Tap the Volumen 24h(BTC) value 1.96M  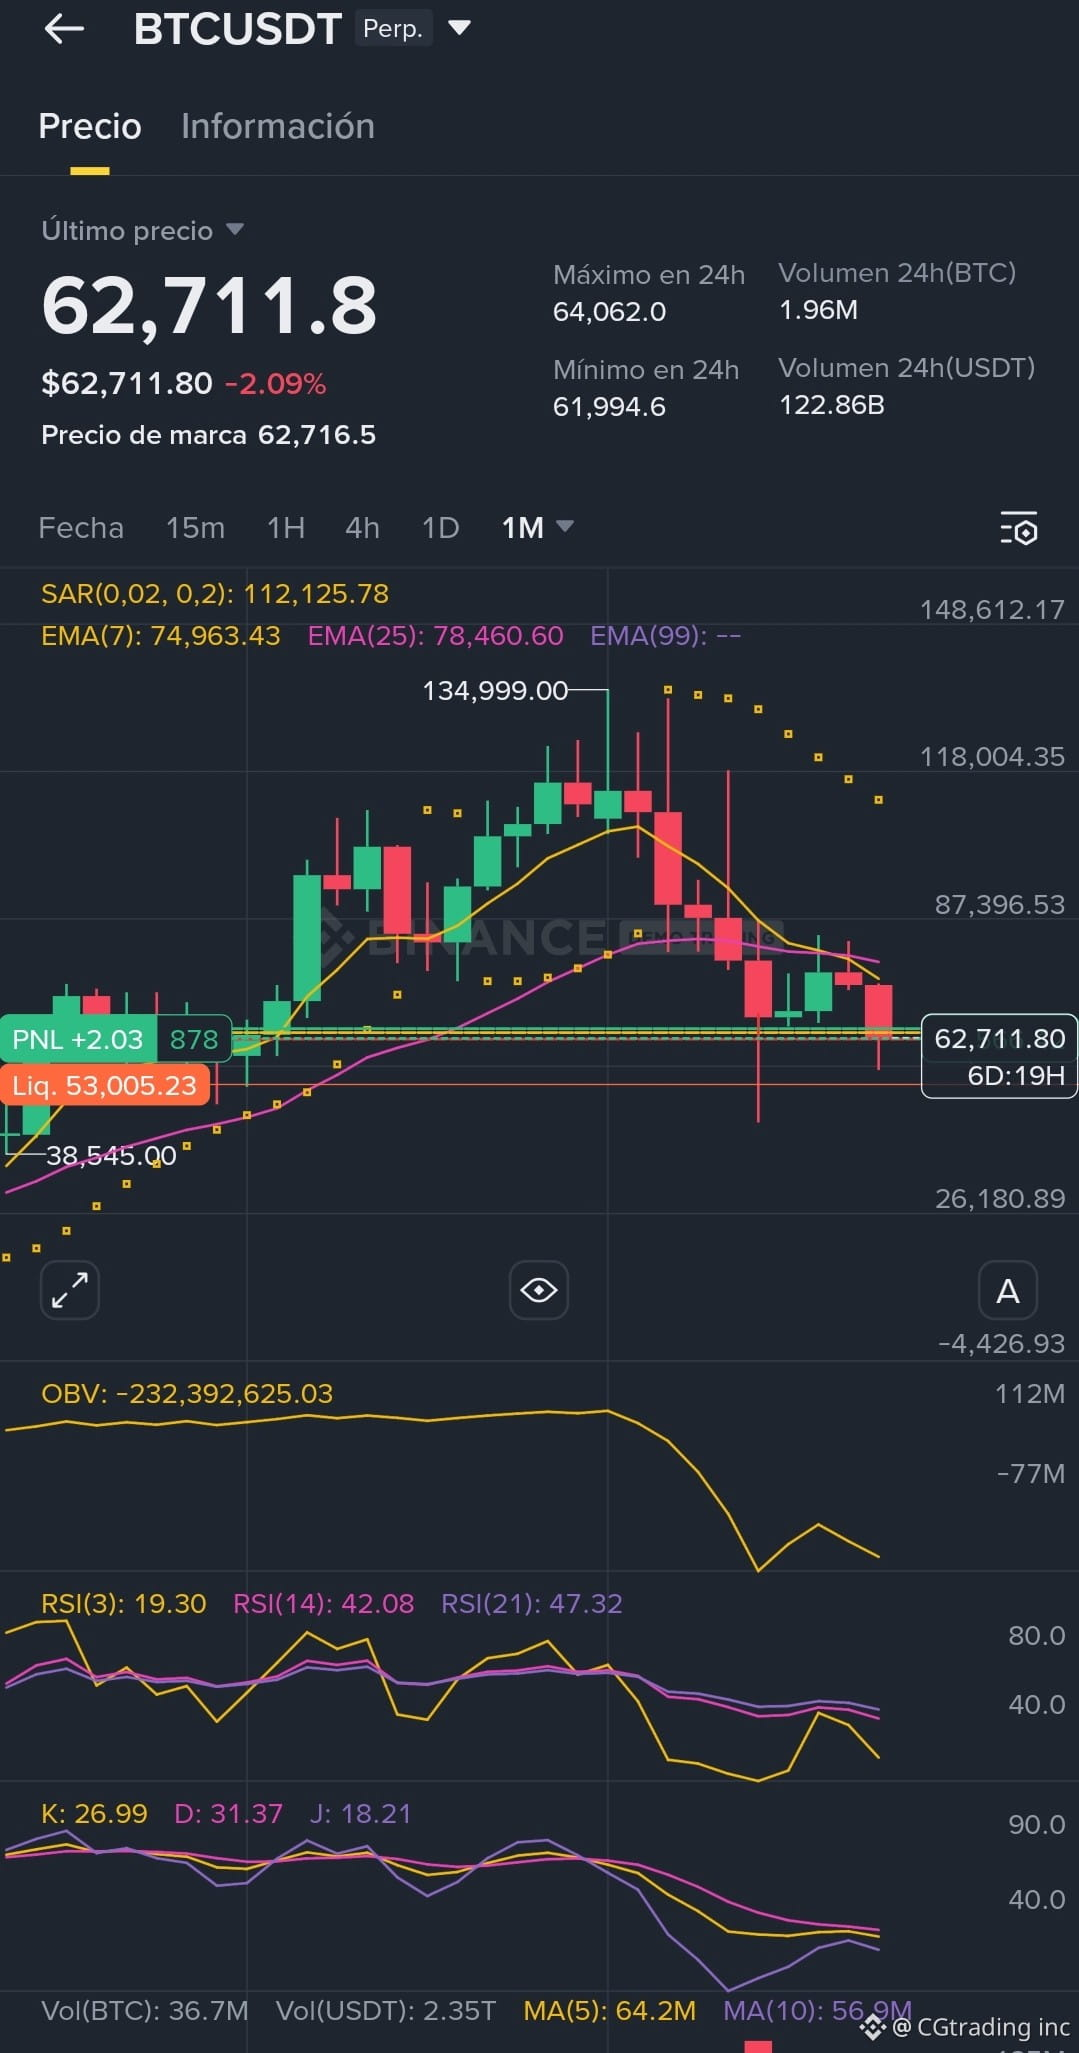(x=818, y=310)
